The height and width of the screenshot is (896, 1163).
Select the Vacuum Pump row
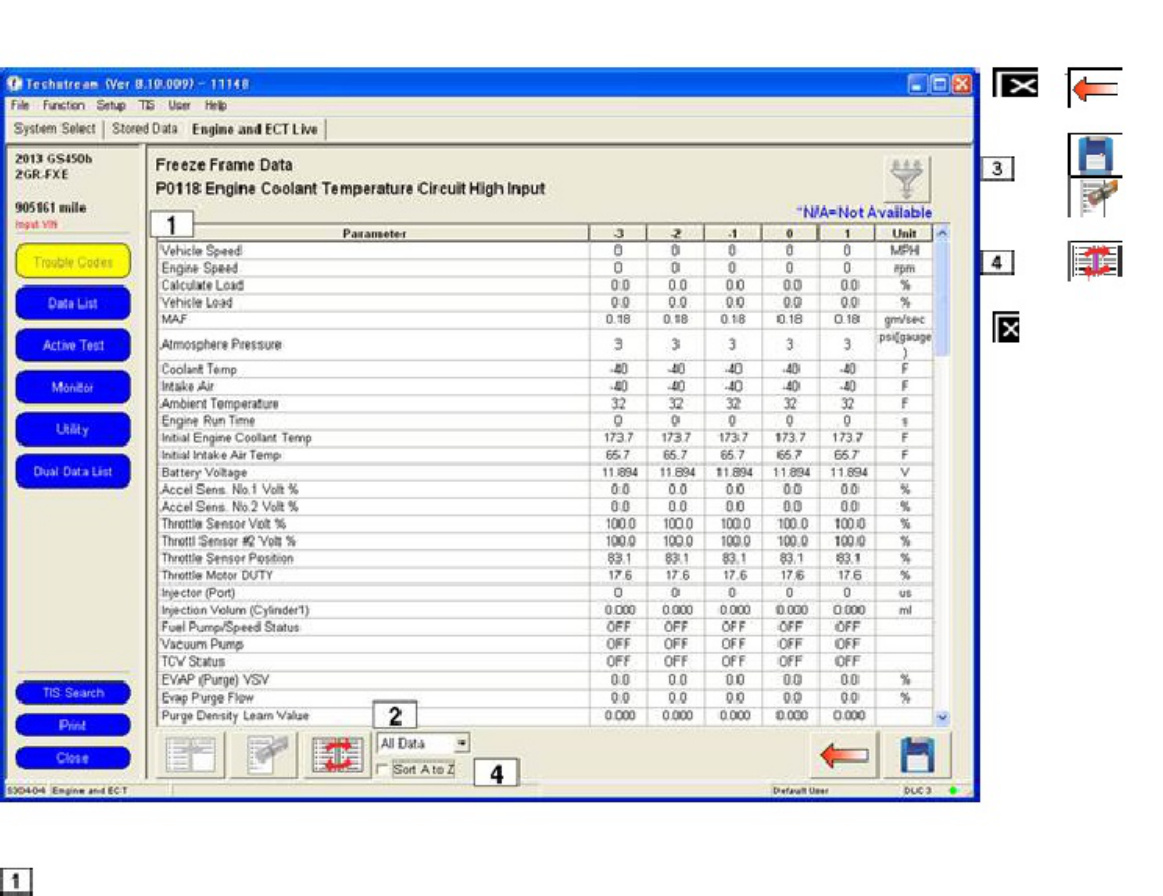pyautogui.click(x=546, y=645)
